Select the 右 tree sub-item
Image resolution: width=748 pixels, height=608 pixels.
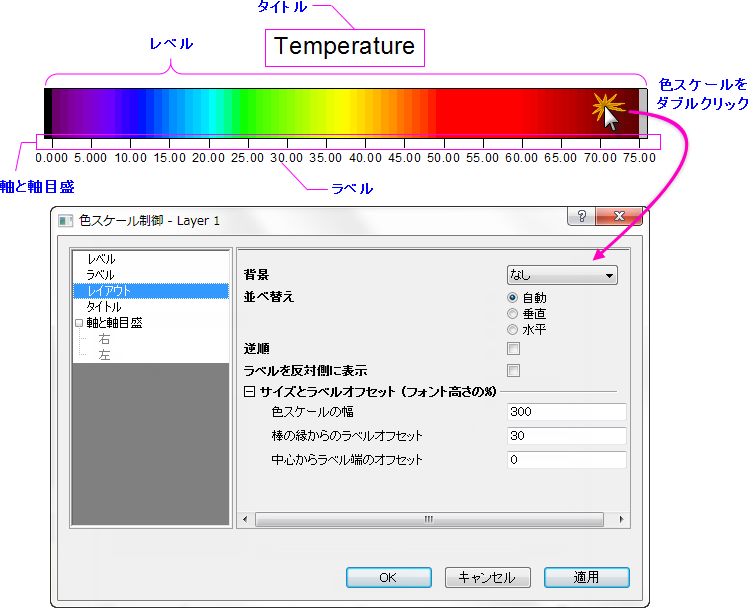(104, 339)
